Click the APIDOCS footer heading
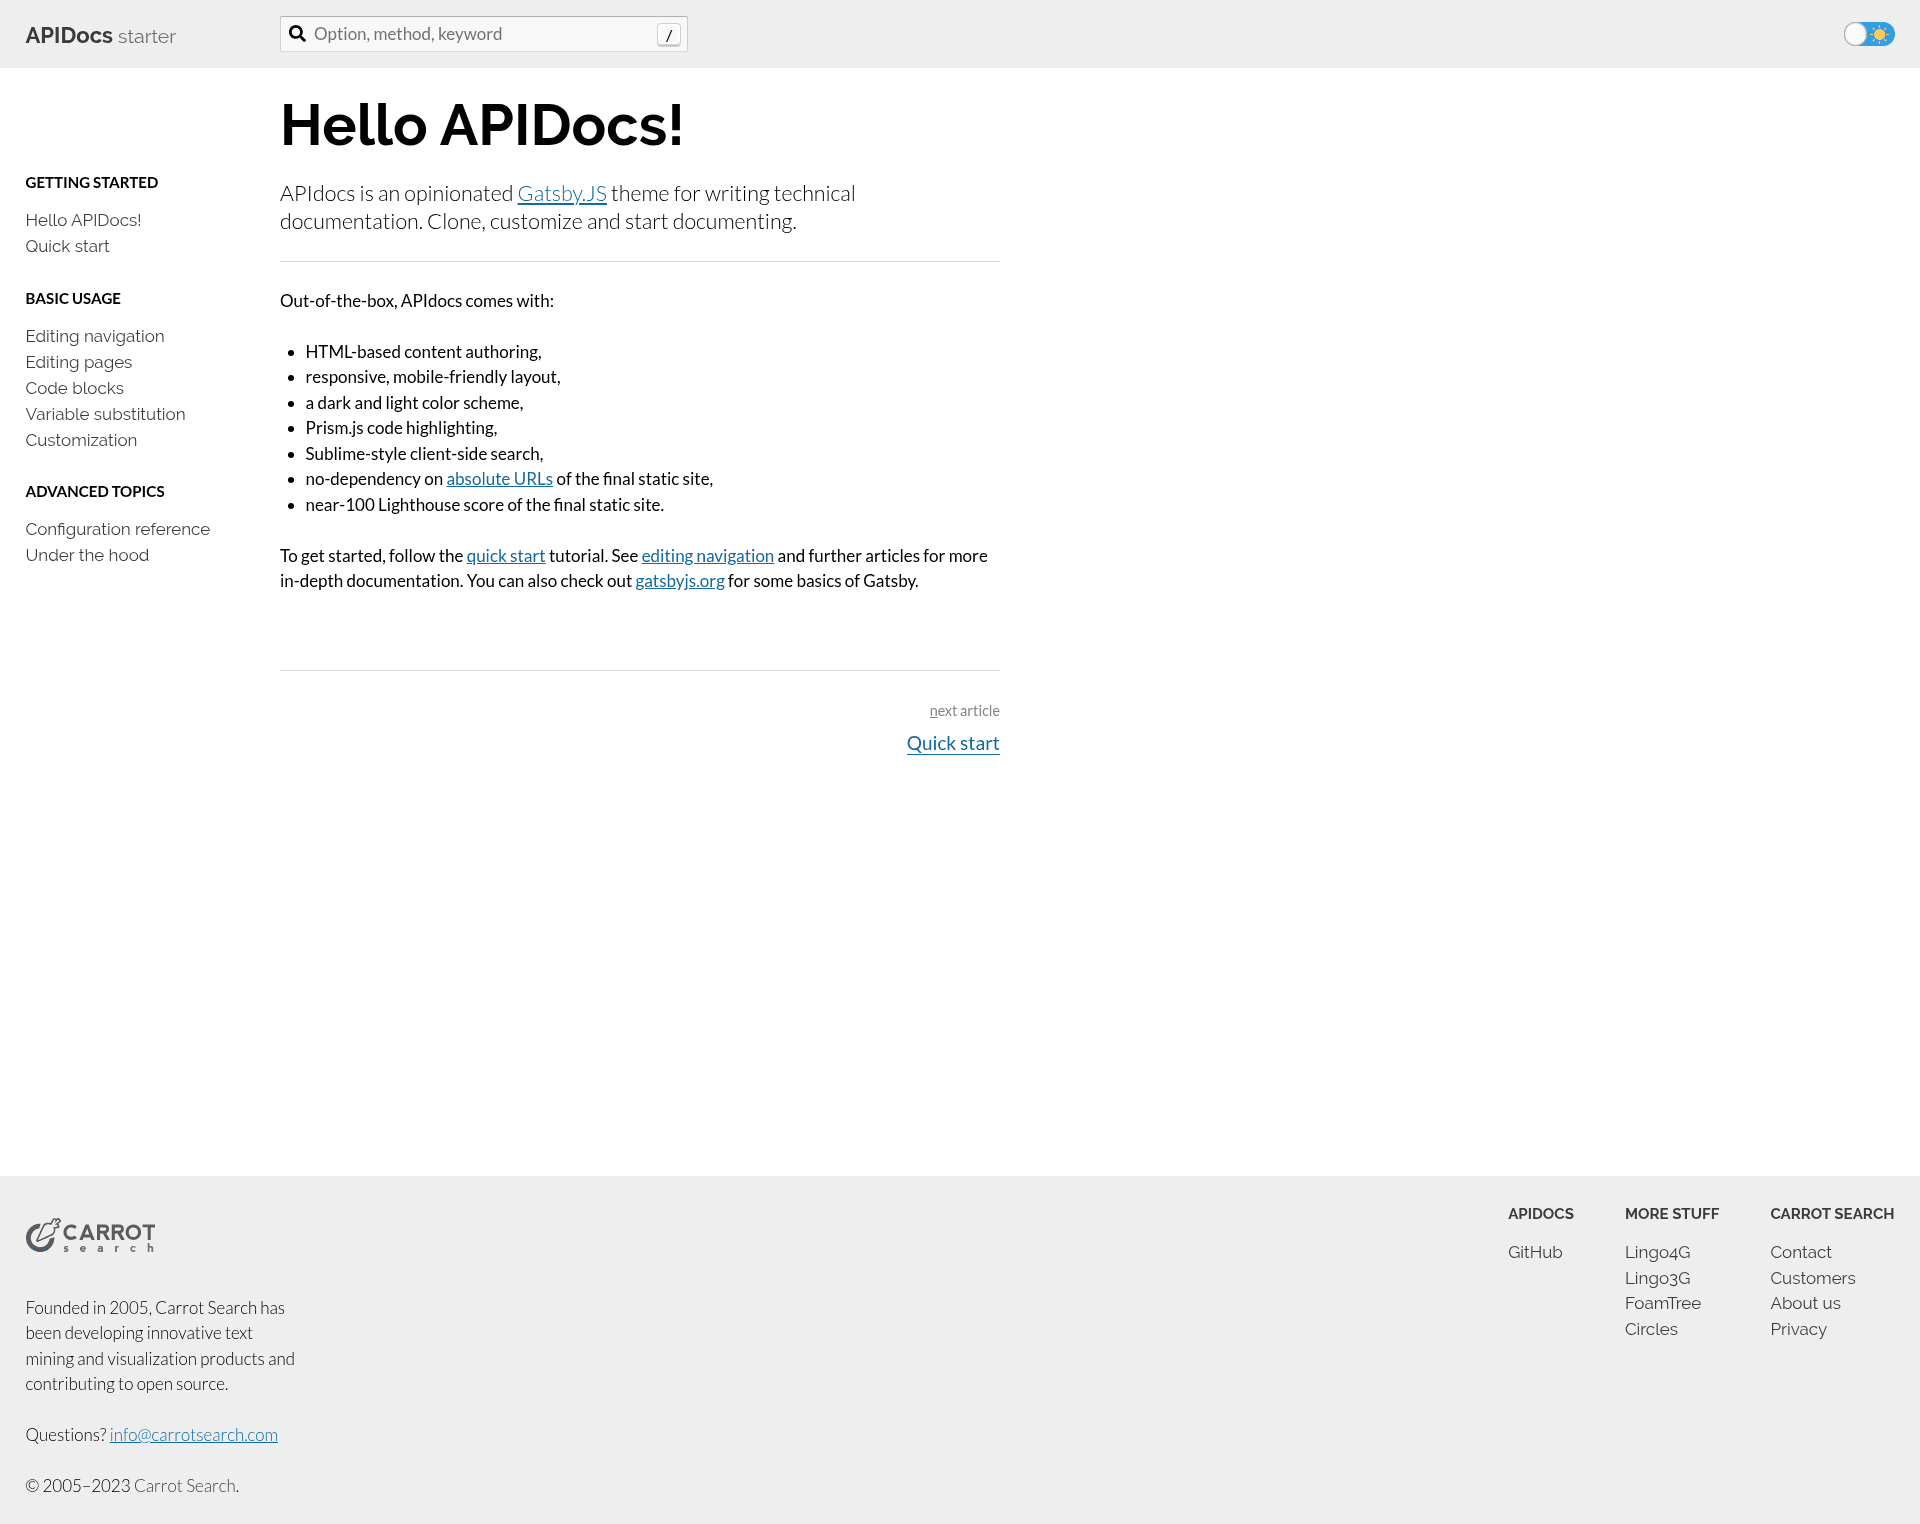This screenshot has height=1524, width=1920. [x=1541, y=1214]
